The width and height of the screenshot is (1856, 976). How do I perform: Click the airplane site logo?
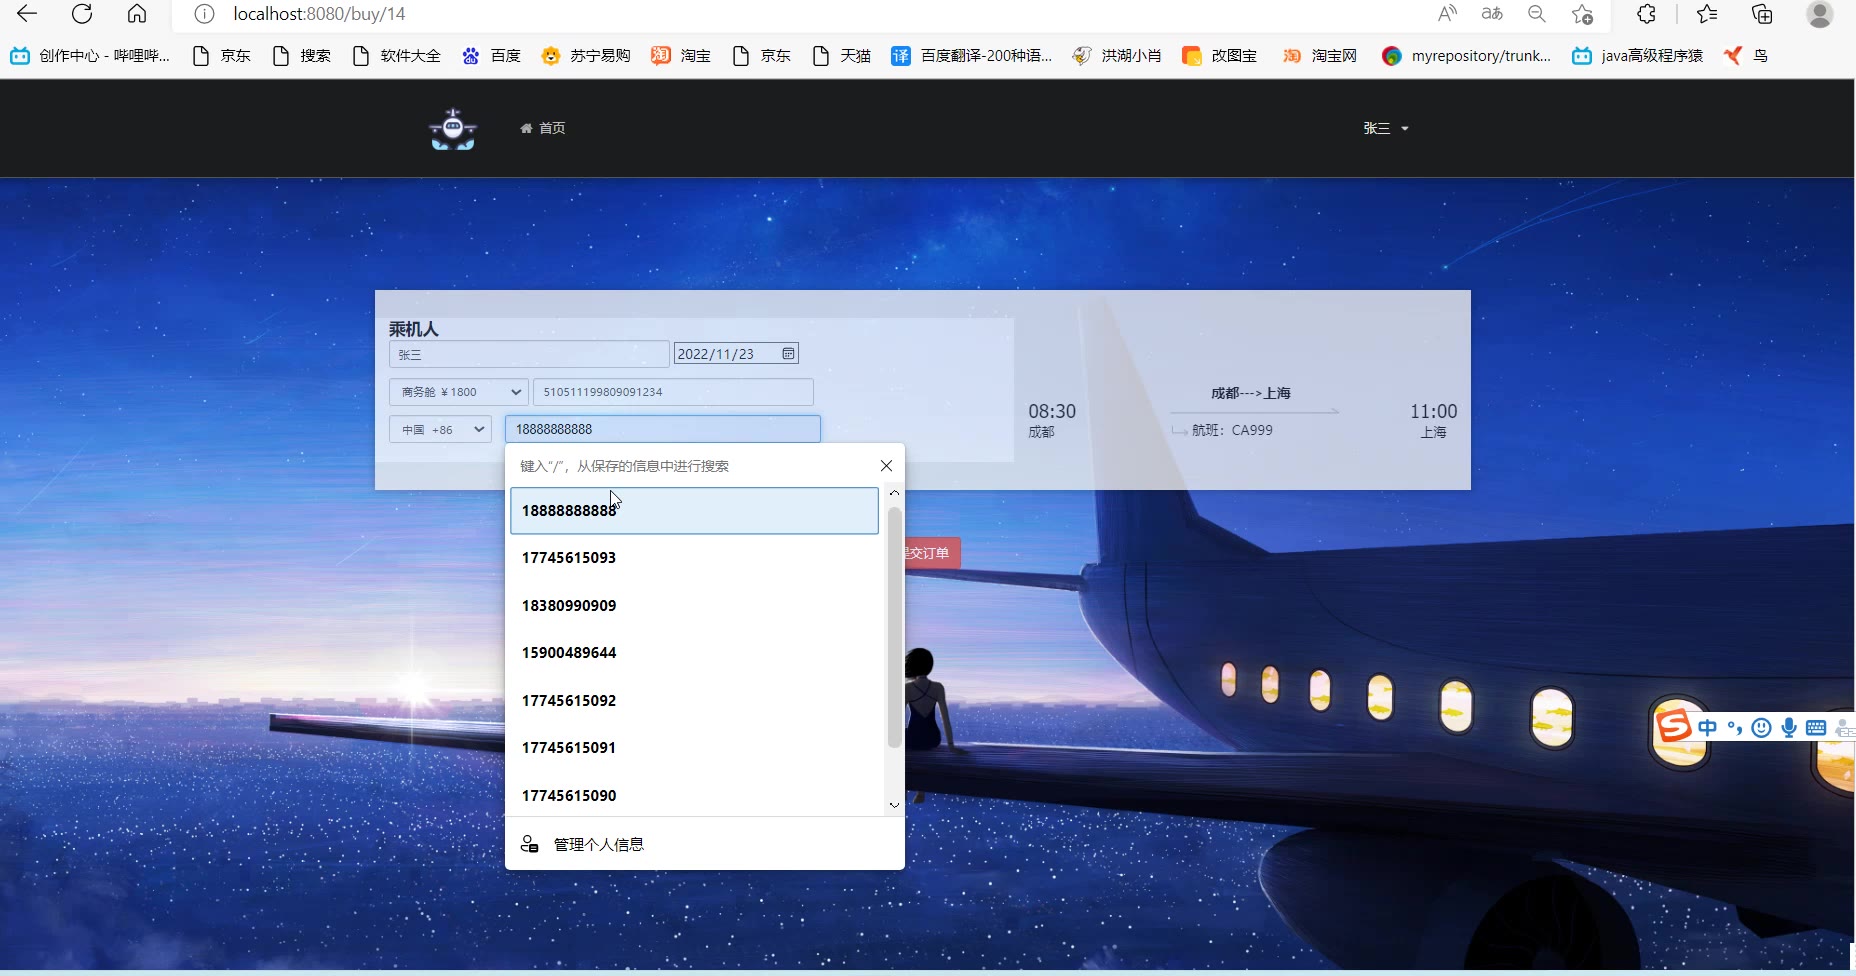[x=453, y=129]
